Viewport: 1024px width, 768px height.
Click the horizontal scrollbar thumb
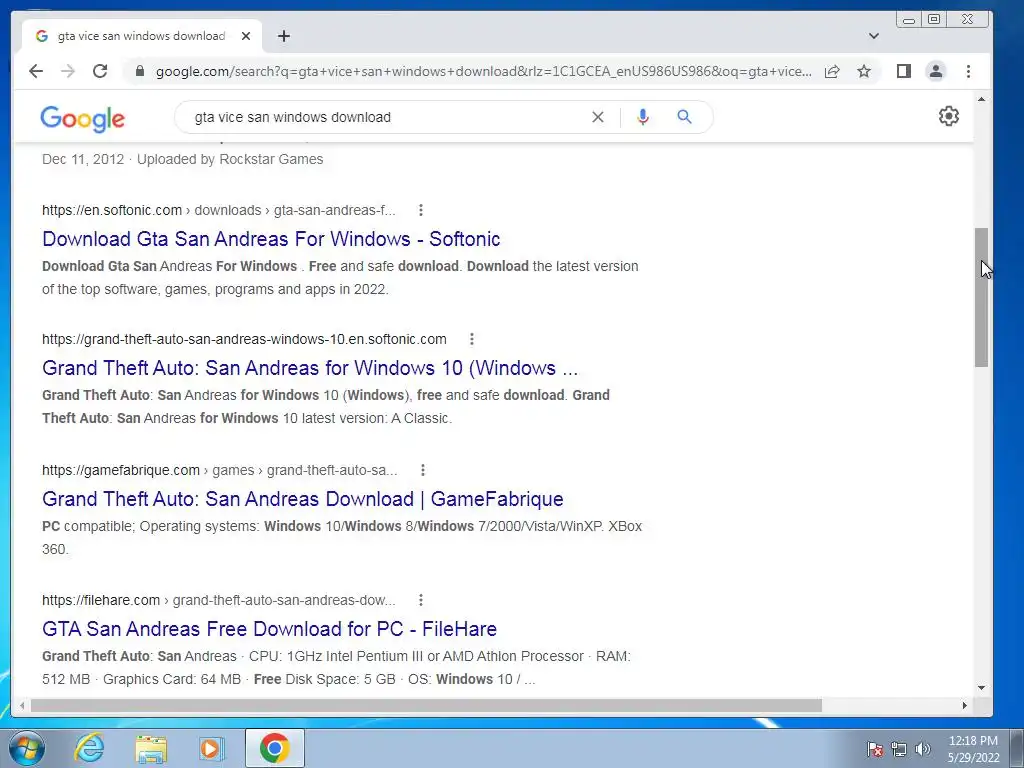426,705
